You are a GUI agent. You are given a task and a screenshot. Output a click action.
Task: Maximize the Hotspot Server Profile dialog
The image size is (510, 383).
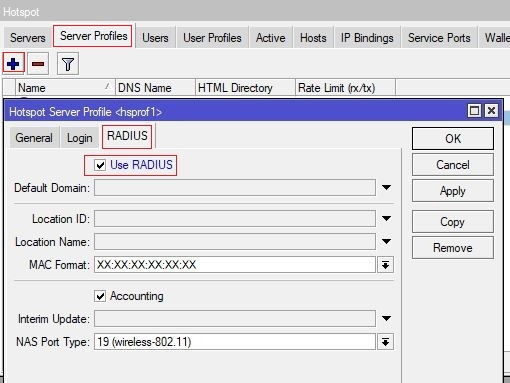coord(474,110)
